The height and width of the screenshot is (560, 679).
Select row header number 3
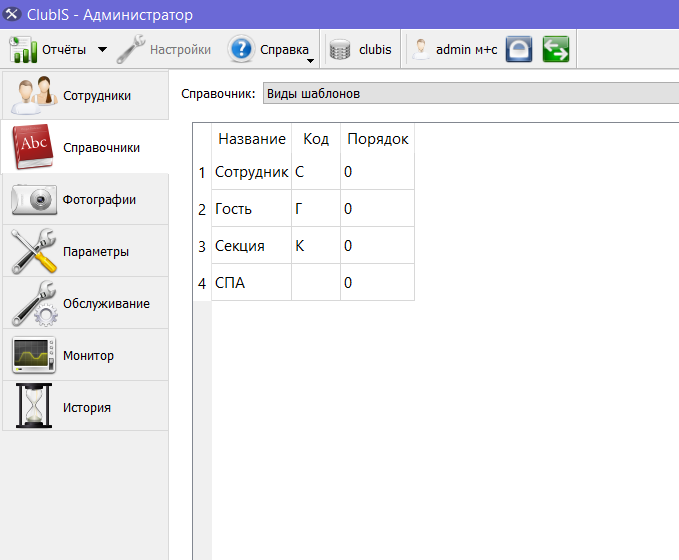point(202,246)
